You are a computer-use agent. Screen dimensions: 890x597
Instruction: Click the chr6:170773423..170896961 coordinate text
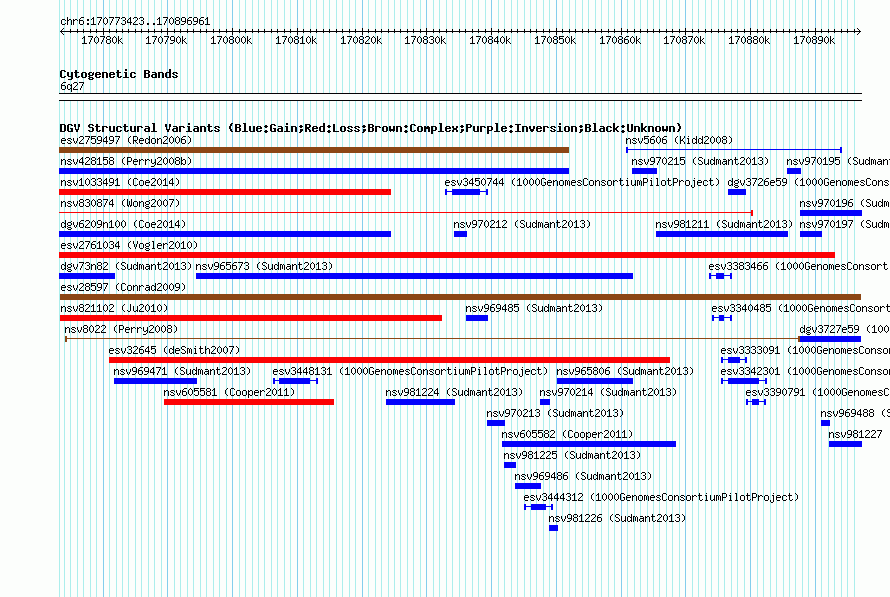pos(135,21)
